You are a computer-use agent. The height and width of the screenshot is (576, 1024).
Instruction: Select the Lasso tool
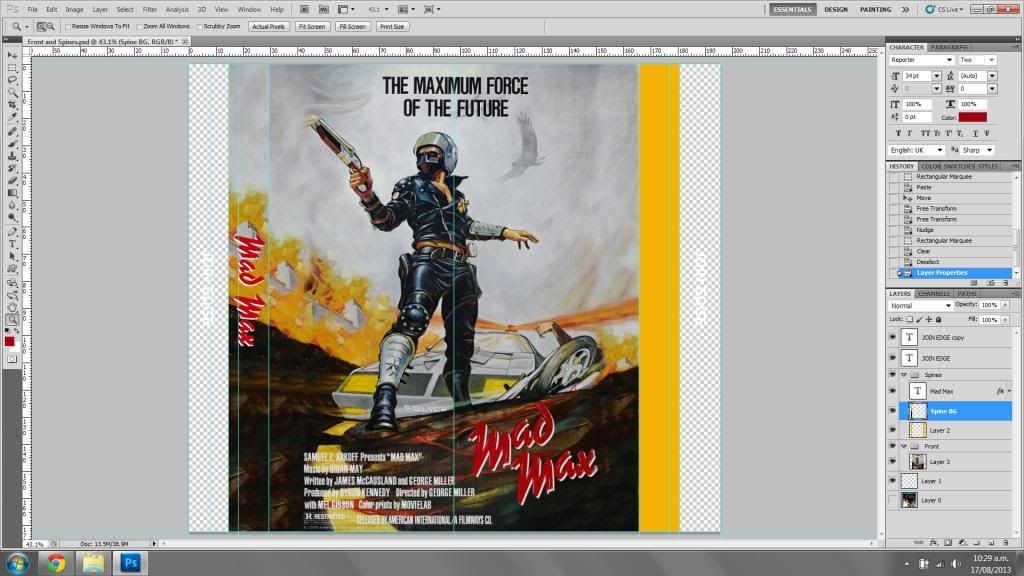(x=12, y=80)
